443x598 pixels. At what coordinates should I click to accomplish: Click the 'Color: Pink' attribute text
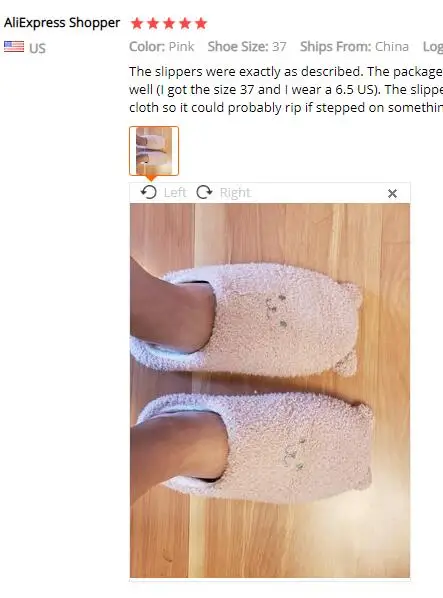pos(162,47)
